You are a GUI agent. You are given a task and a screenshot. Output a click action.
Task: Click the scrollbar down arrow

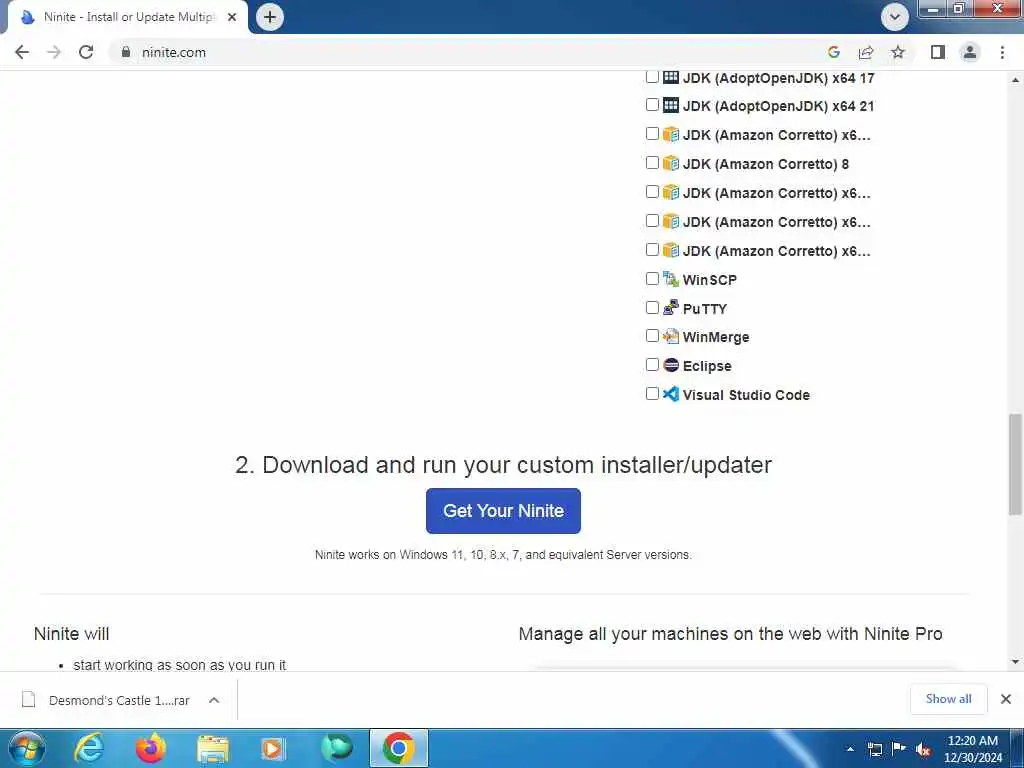pos(1016,662)
